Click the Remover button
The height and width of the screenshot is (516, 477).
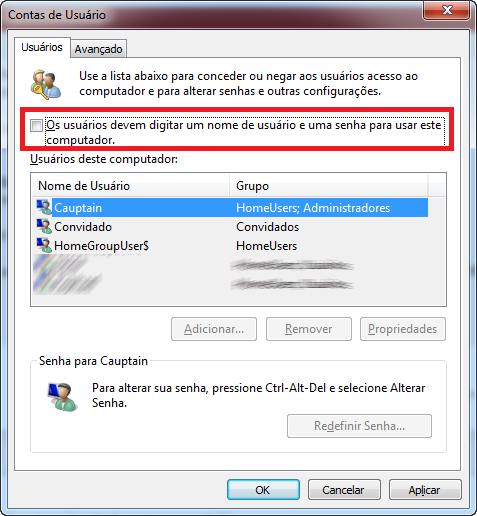coord(309,329)
